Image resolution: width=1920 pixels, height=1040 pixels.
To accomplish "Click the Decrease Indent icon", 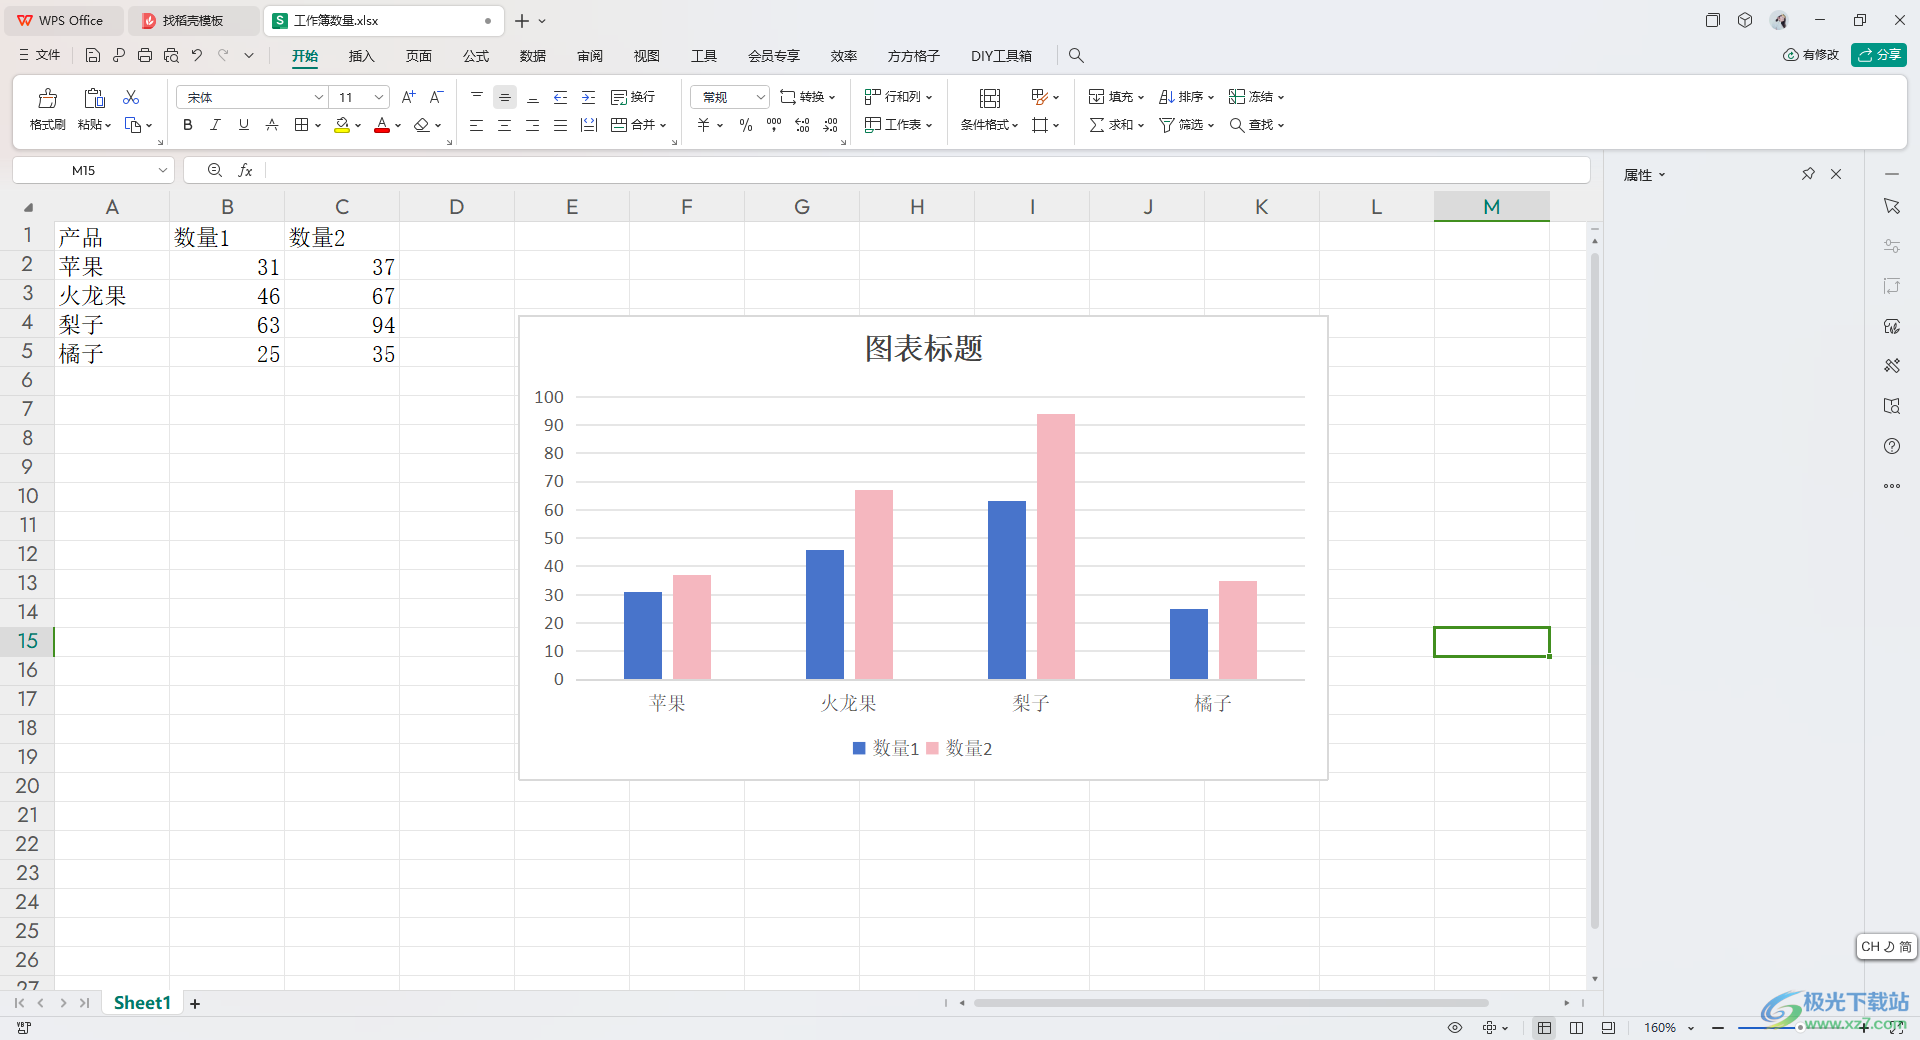I will click(x=561, y=97).
